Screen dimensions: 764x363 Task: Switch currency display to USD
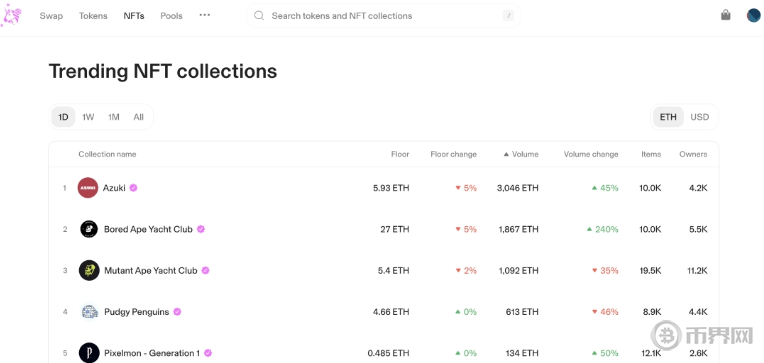[x=700, y=117]
